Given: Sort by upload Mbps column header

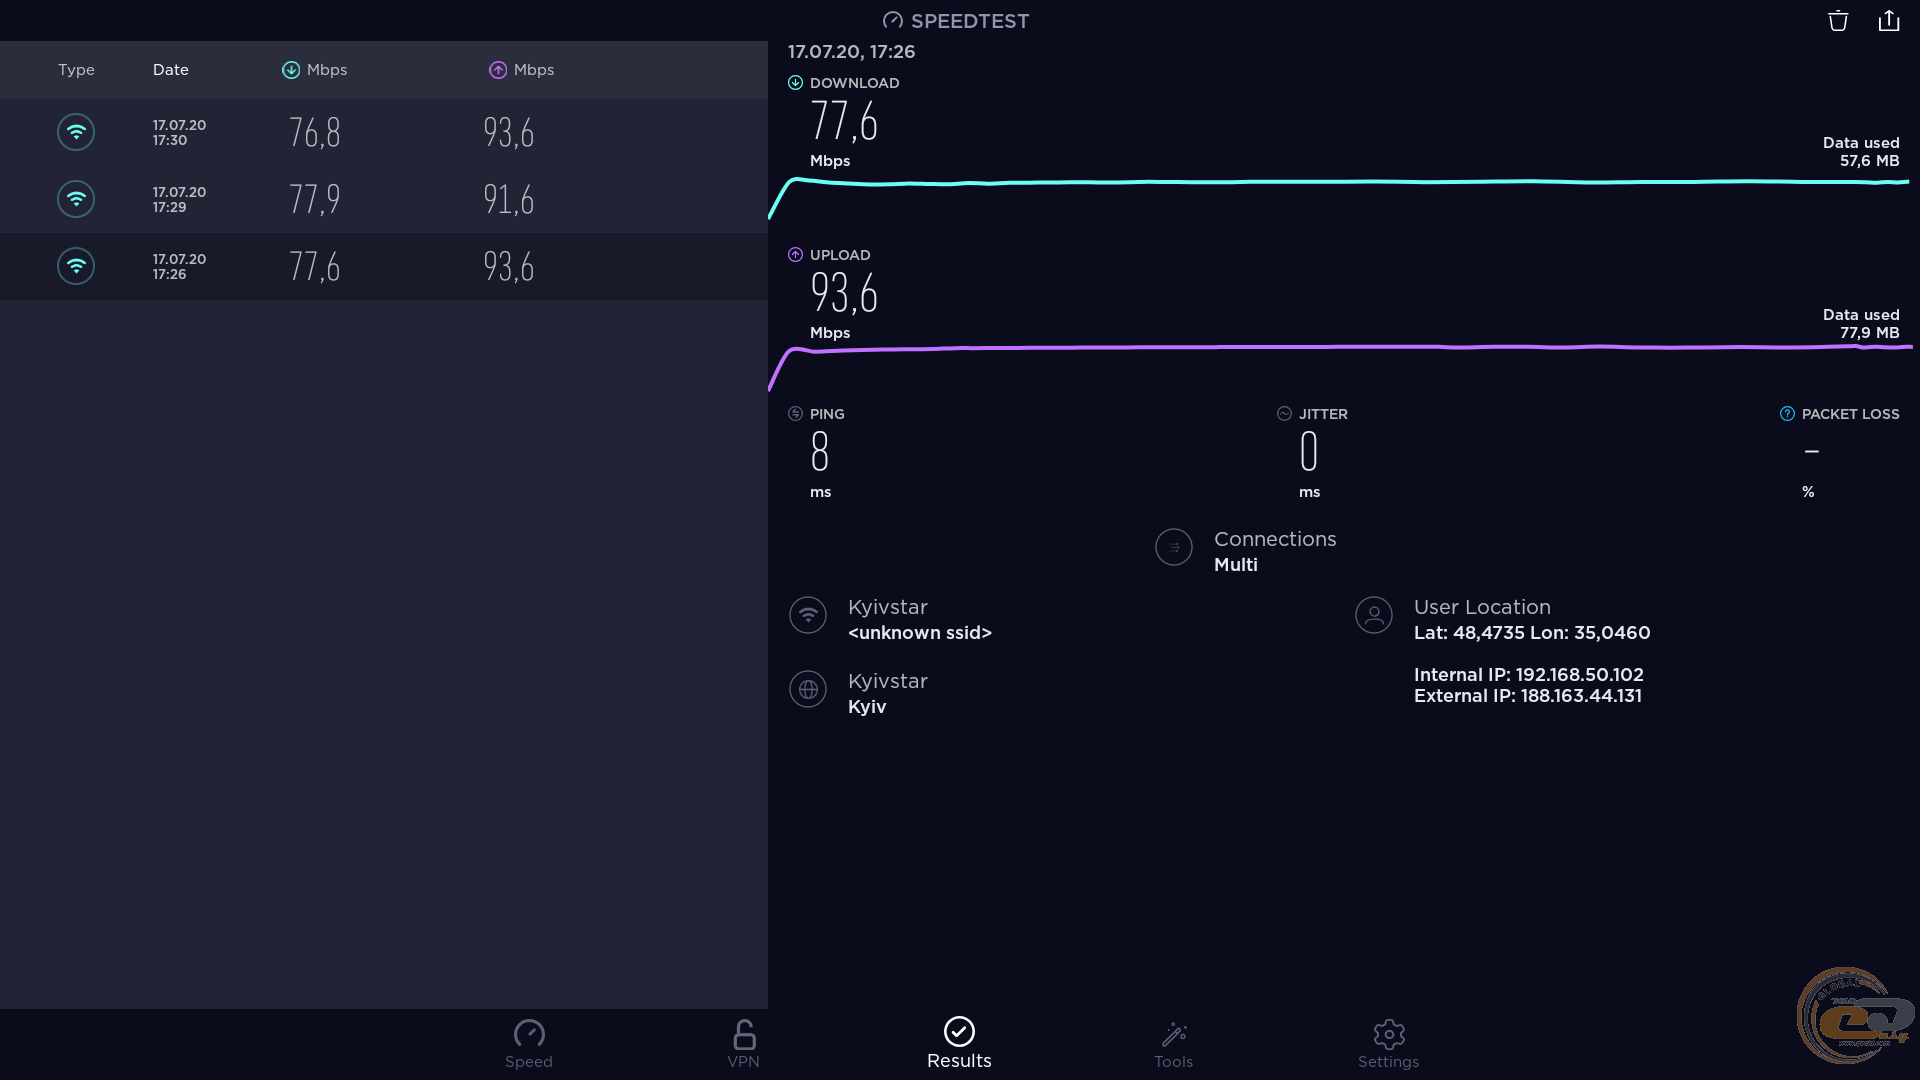Looking at the screenshot, I should [x=521, y=70].
